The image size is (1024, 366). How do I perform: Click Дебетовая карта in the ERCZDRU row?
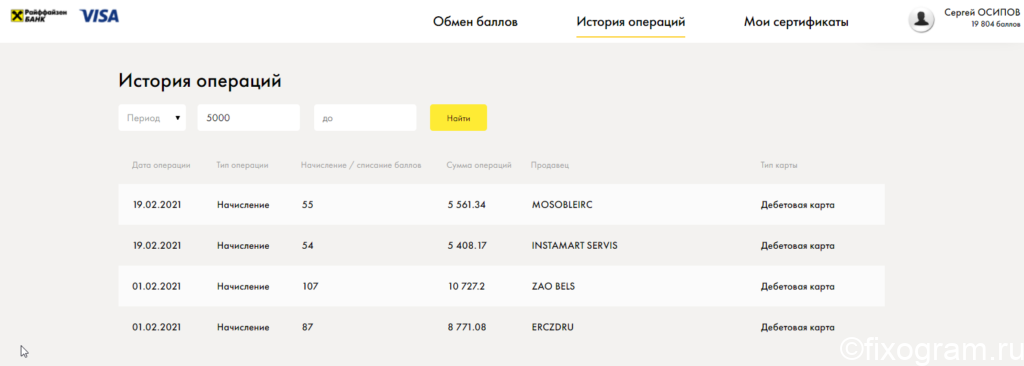pos(797,327)
